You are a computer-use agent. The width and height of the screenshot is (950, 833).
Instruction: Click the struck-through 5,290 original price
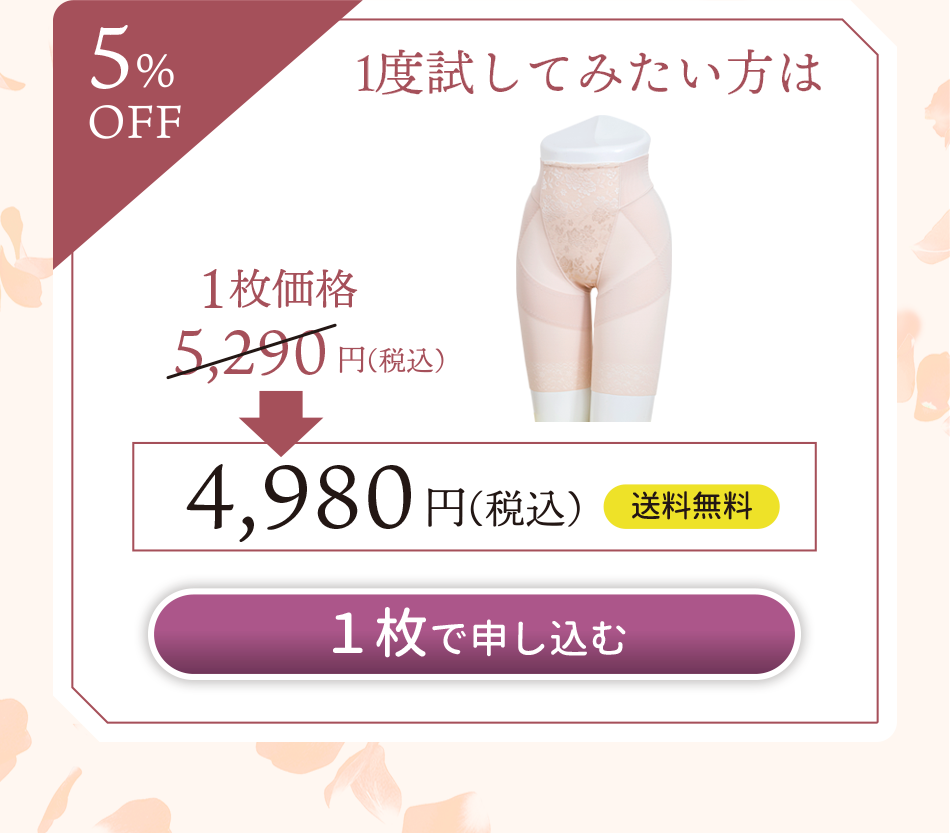click(251, 353)
